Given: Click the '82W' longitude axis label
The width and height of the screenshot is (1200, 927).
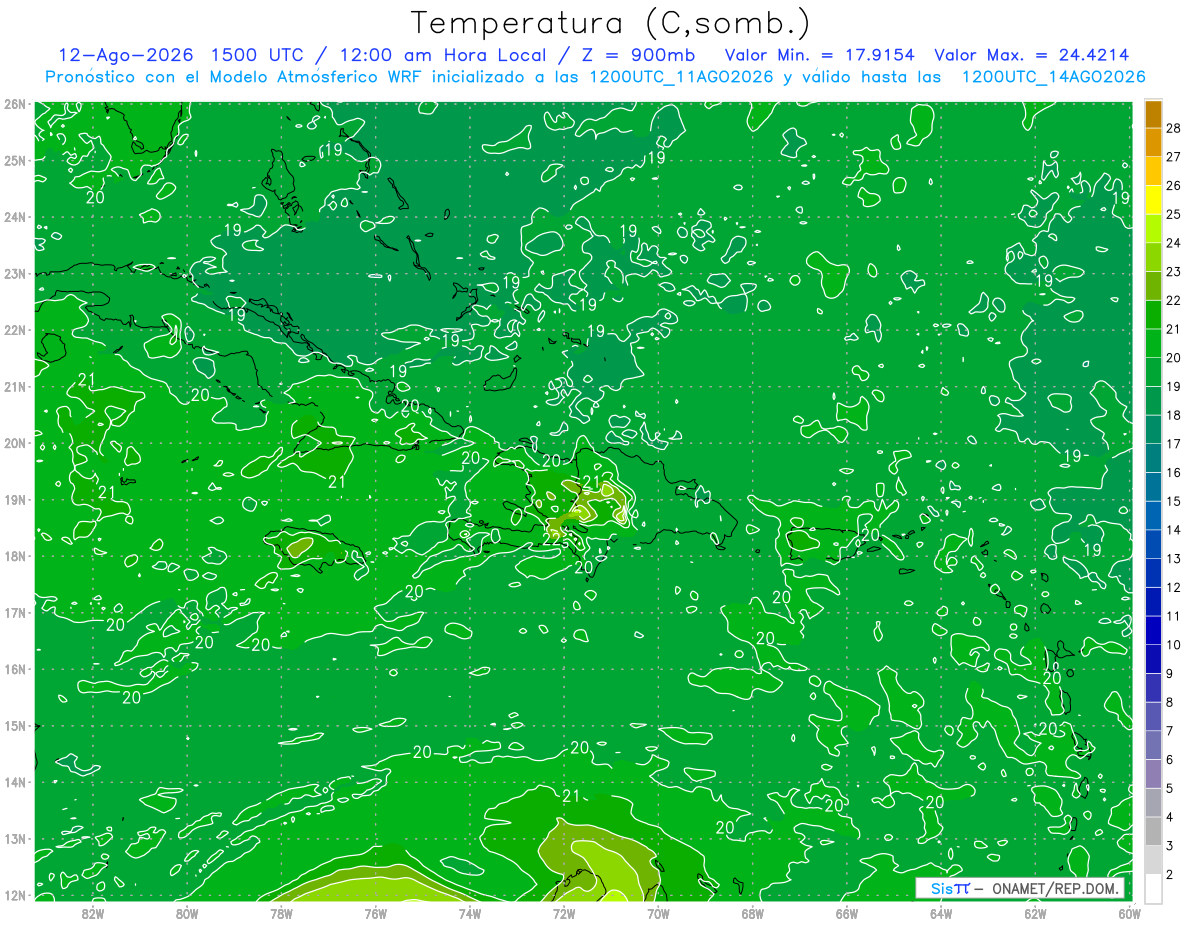Looking at the screenshot, I should click(93, 912).
